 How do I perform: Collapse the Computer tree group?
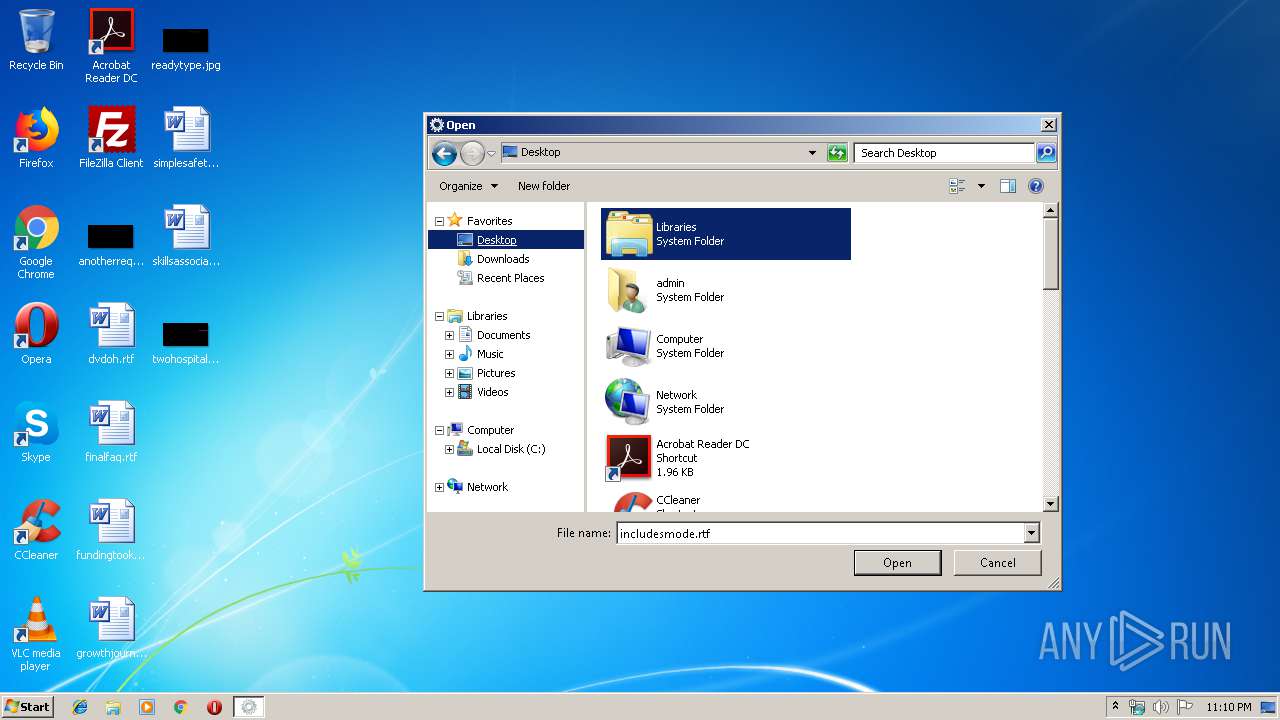click(x=439, y=430)
